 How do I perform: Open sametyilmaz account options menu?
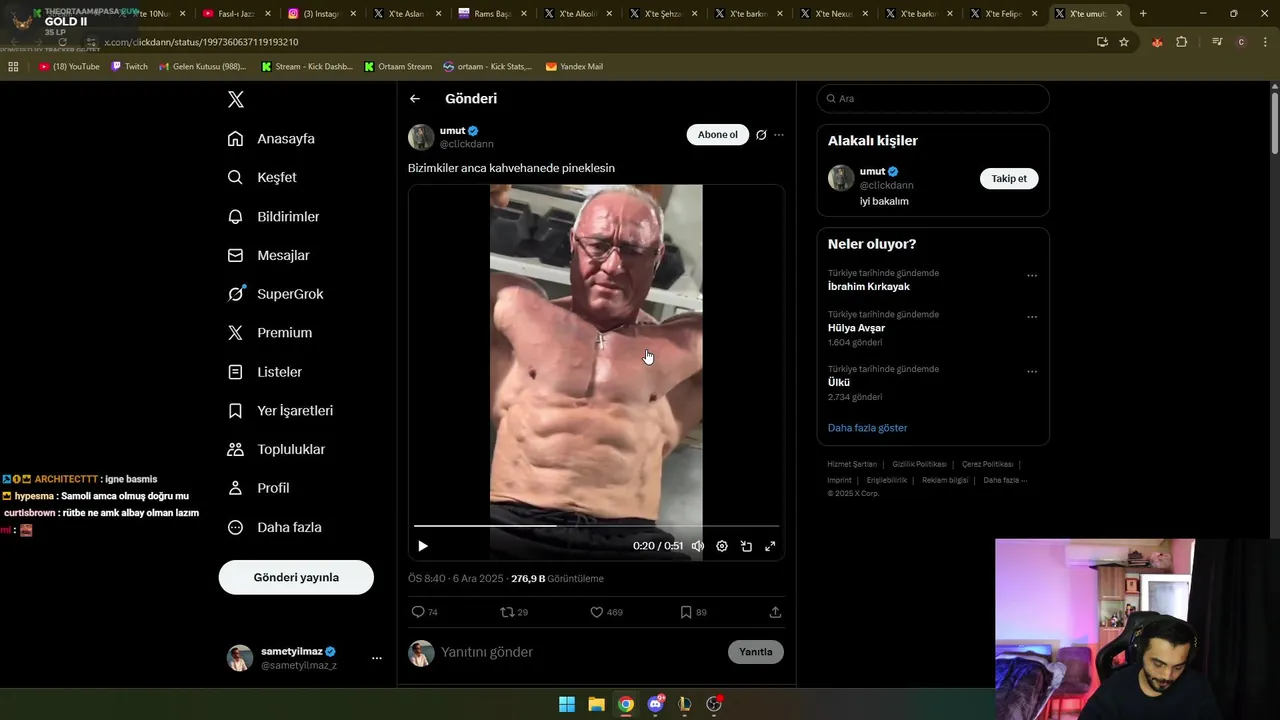pos(377,658)
